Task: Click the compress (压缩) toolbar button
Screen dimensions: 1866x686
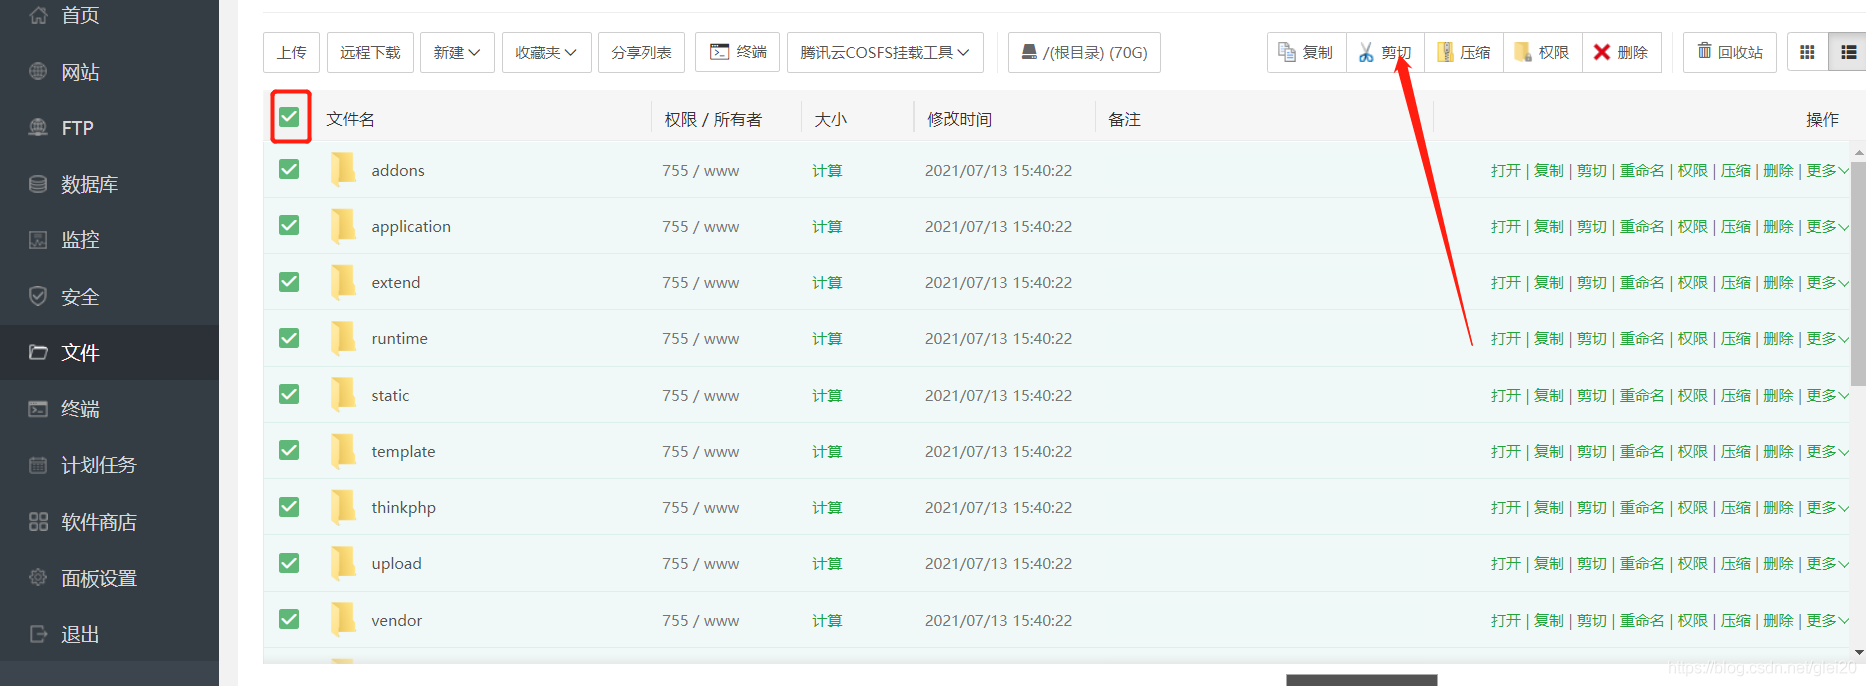Action: coord(1463,52)
